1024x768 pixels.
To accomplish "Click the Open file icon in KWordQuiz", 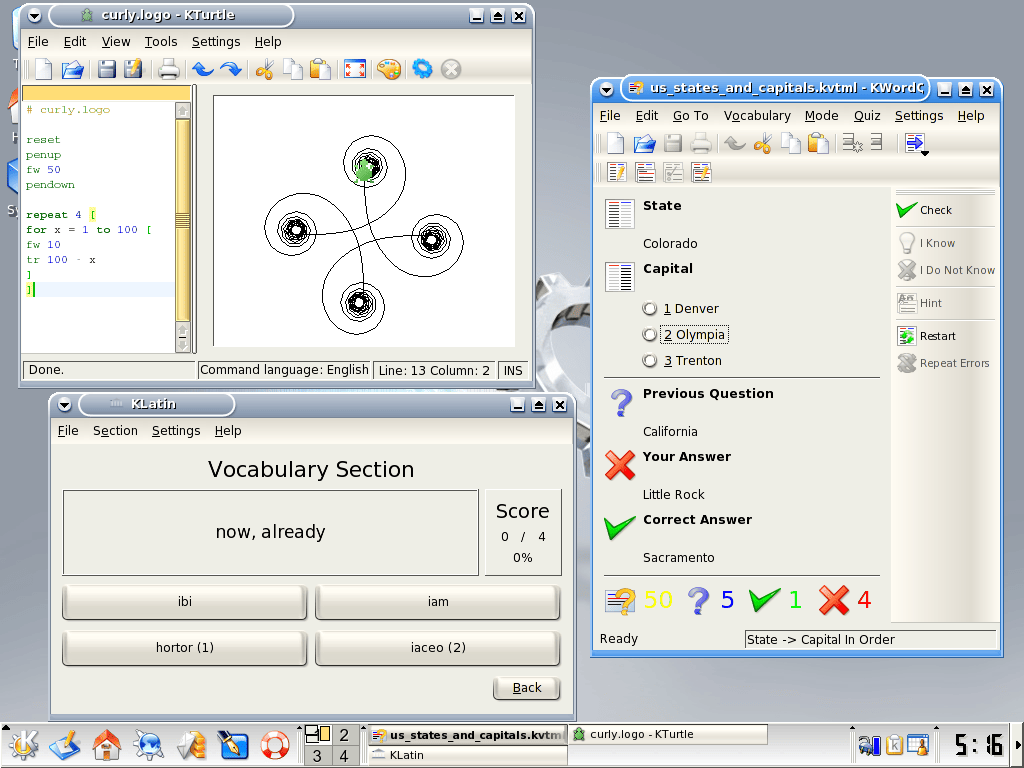I will tap(645, 143).
